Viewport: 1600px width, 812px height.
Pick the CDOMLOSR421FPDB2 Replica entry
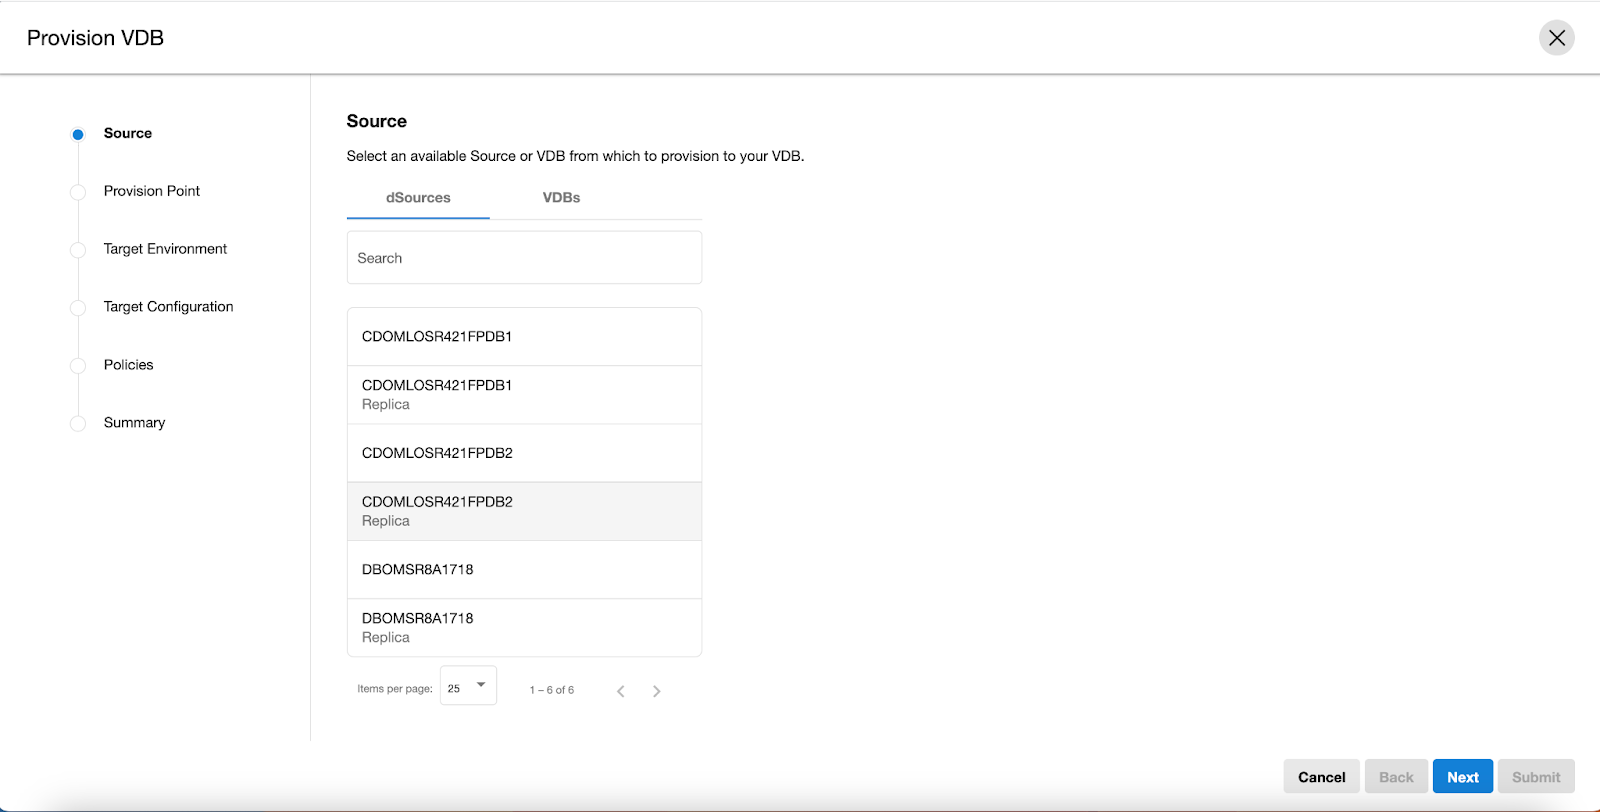point(524,511)
